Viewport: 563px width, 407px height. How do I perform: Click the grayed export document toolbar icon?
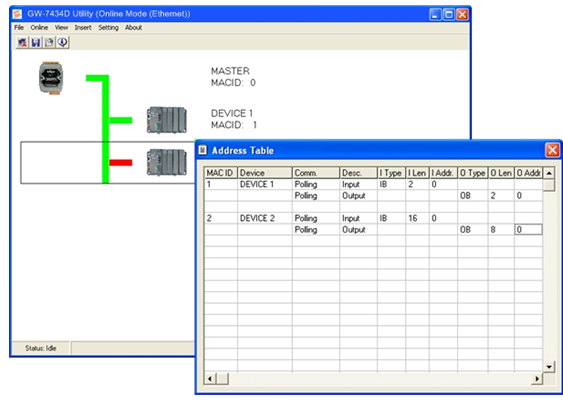(x=49, y=42)
